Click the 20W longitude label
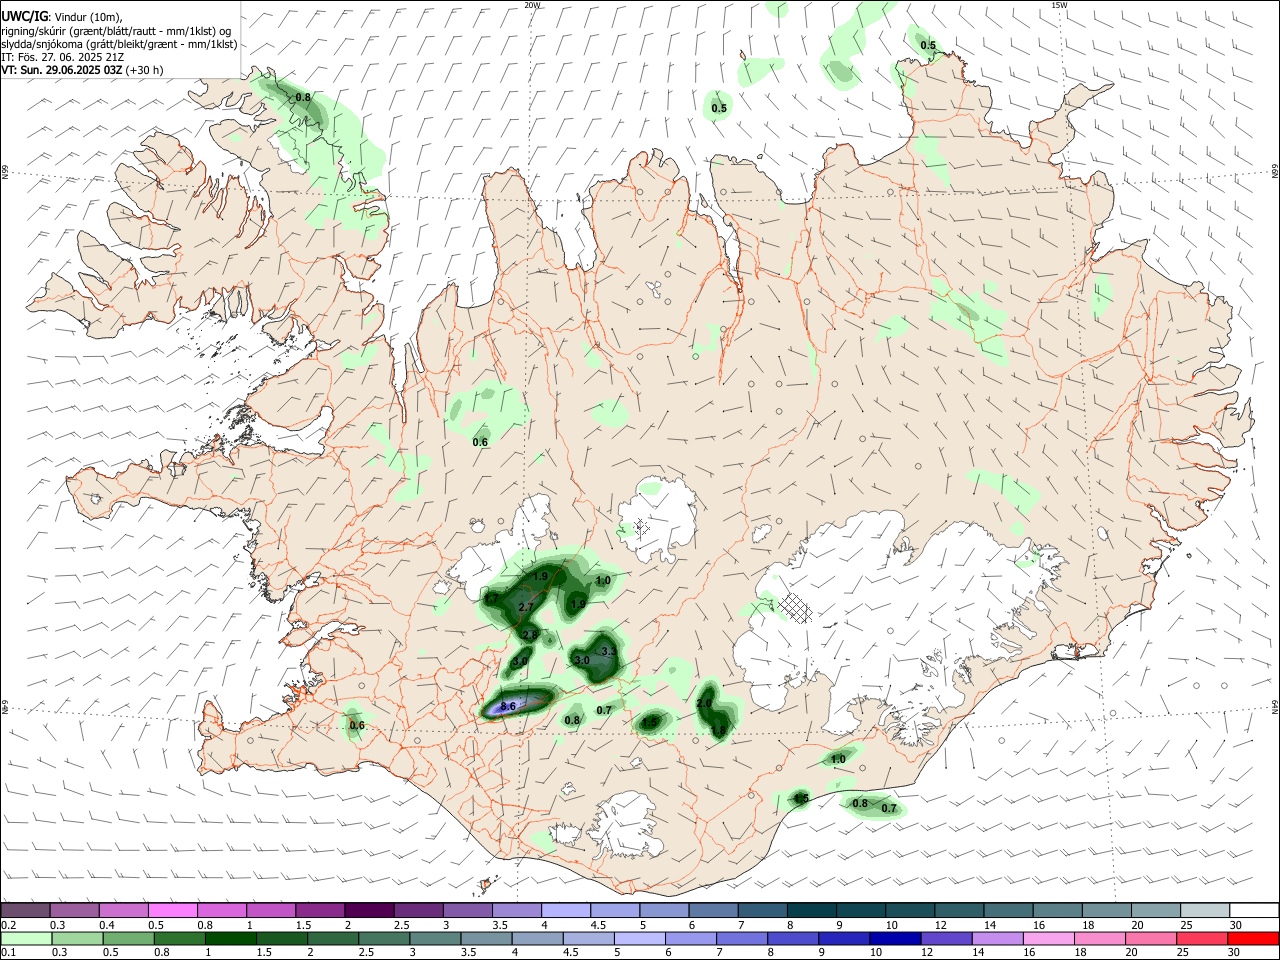 click(532, 5)
